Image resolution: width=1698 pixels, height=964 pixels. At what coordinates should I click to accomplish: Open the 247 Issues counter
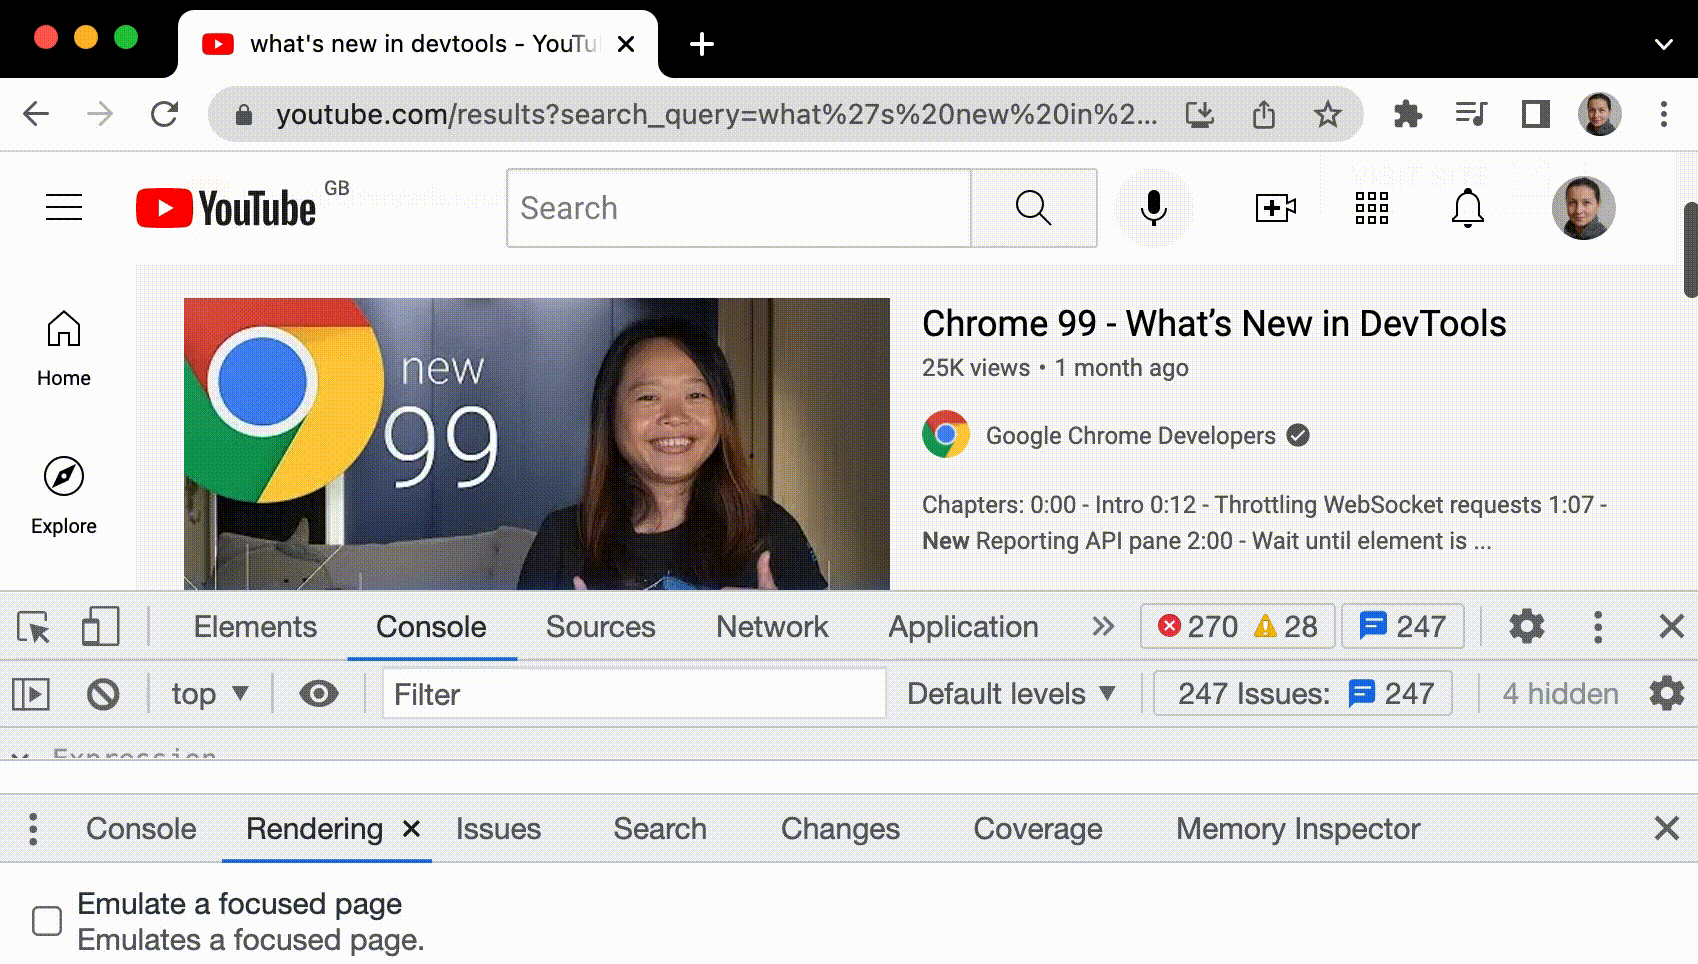(1299, 692)
